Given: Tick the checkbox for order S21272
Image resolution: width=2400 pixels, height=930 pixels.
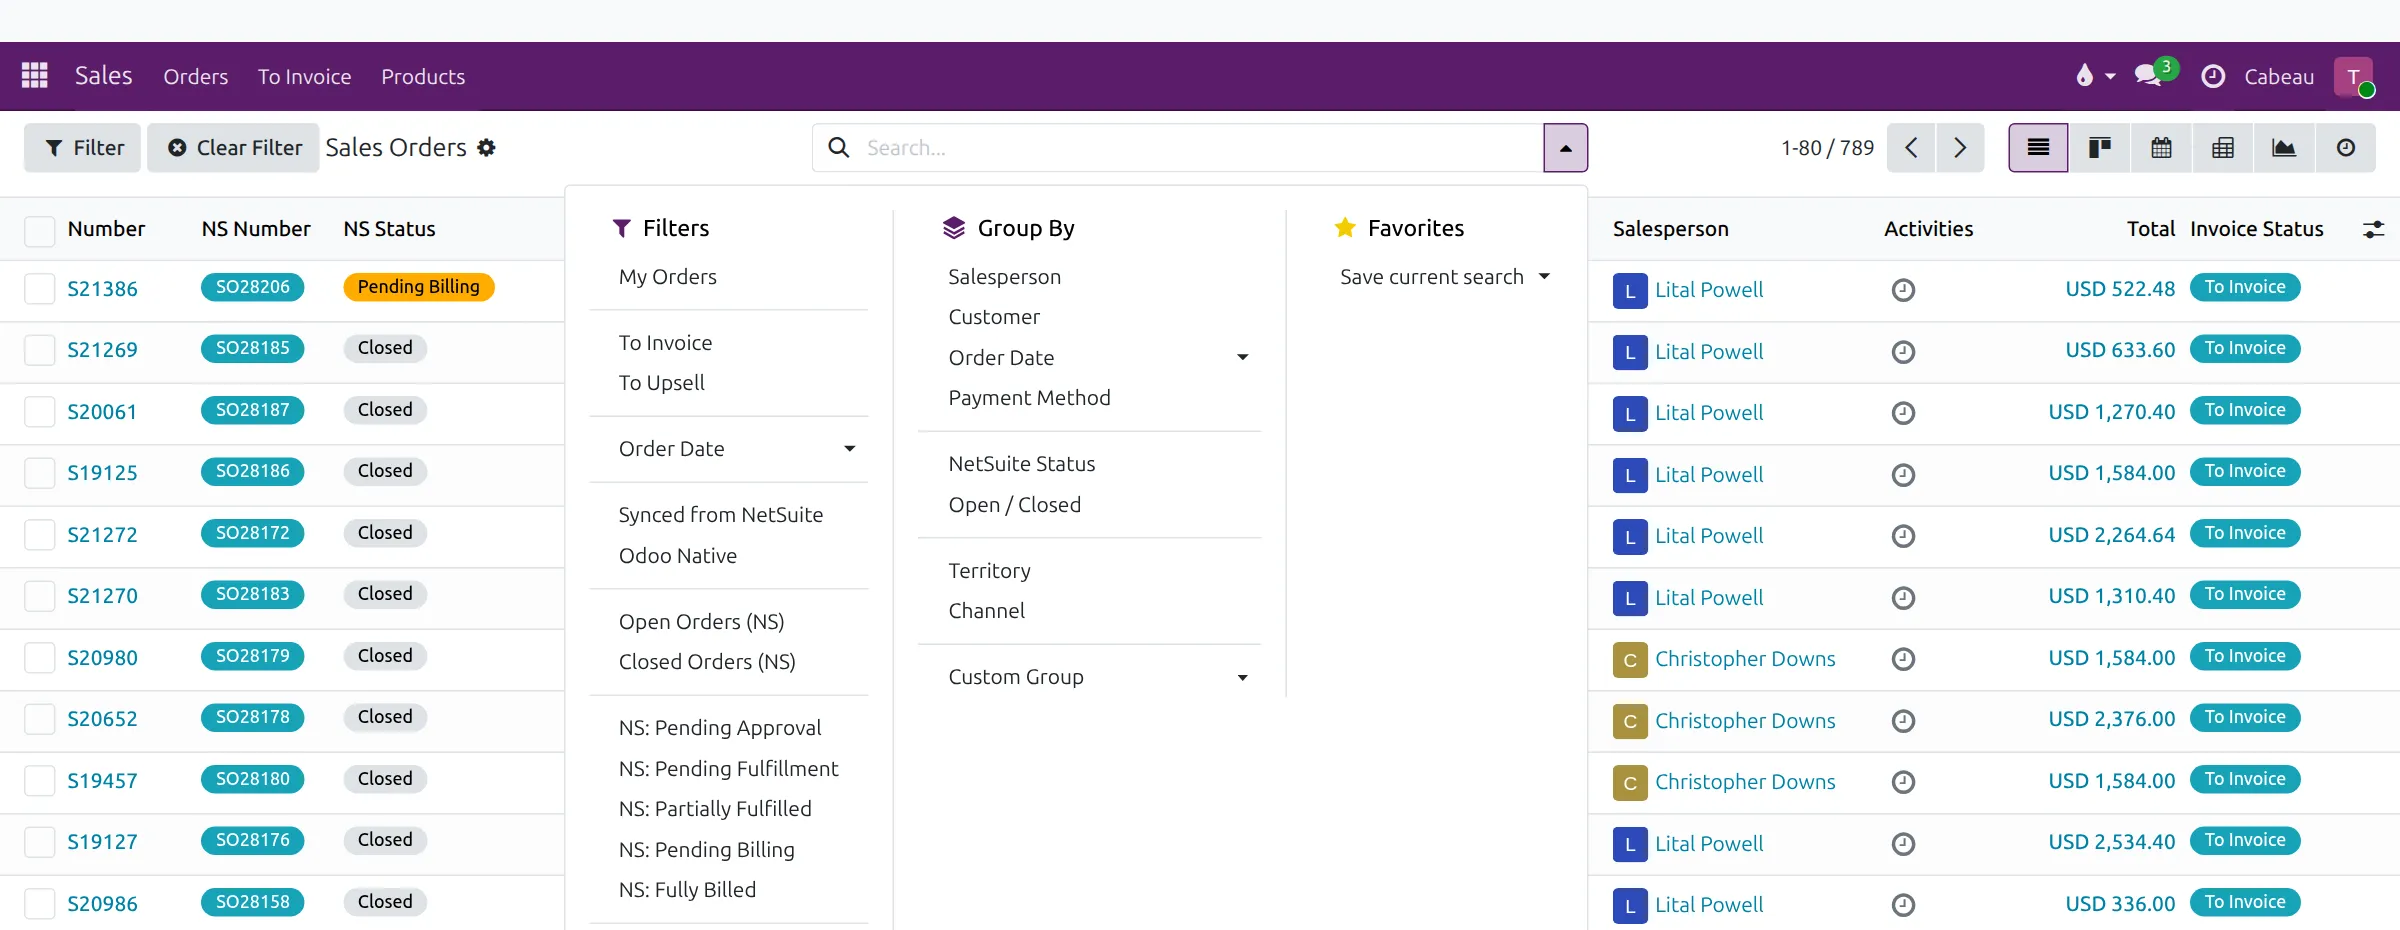Looking at the screenshot, I should (39, 535).
